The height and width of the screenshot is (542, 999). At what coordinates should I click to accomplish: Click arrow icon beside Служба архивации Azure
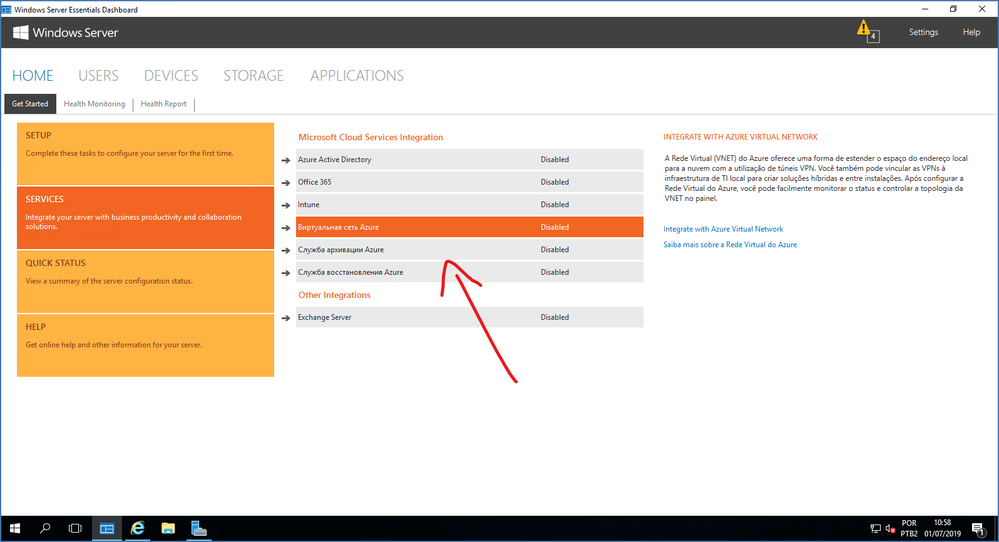tap(286, 250)
